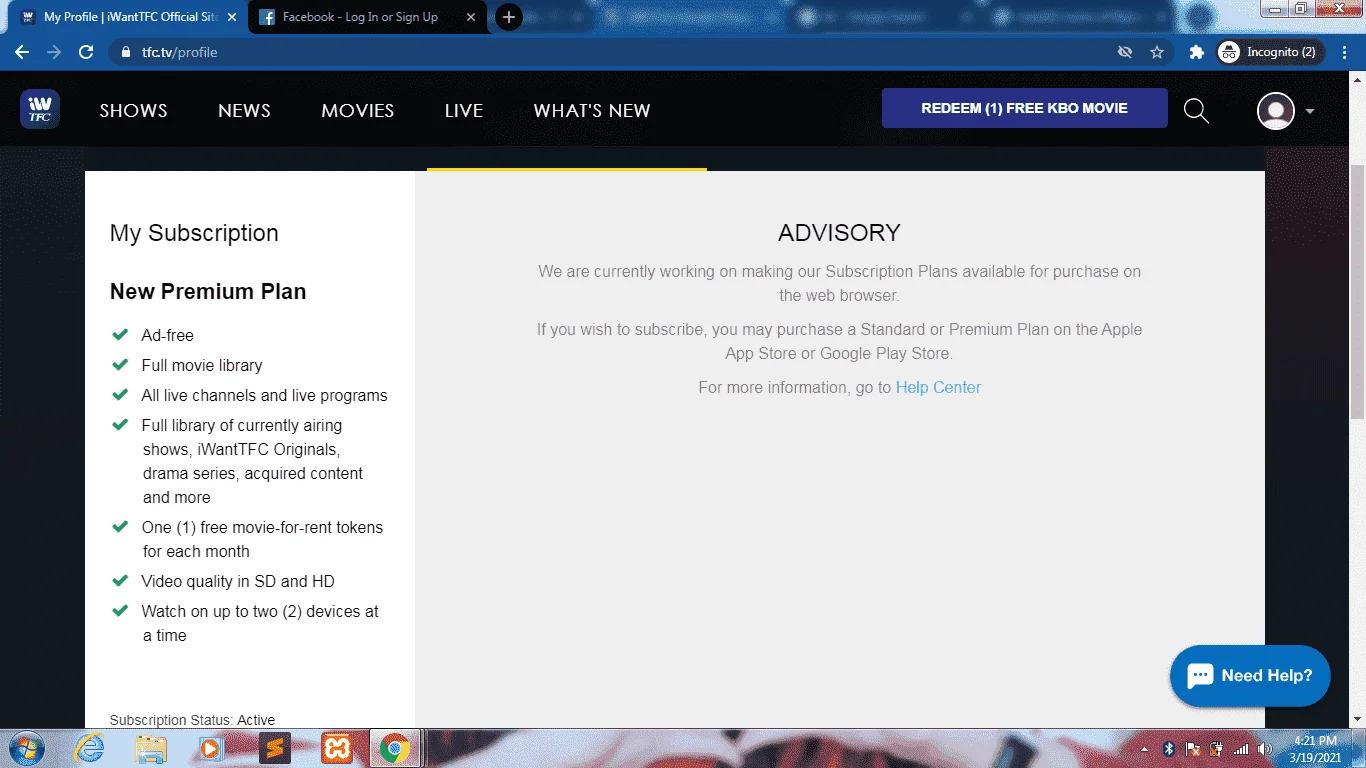The width and height of the screenshot is (1366, 768).
Task: Click the My Subscription heading
Action: point(194,233)
